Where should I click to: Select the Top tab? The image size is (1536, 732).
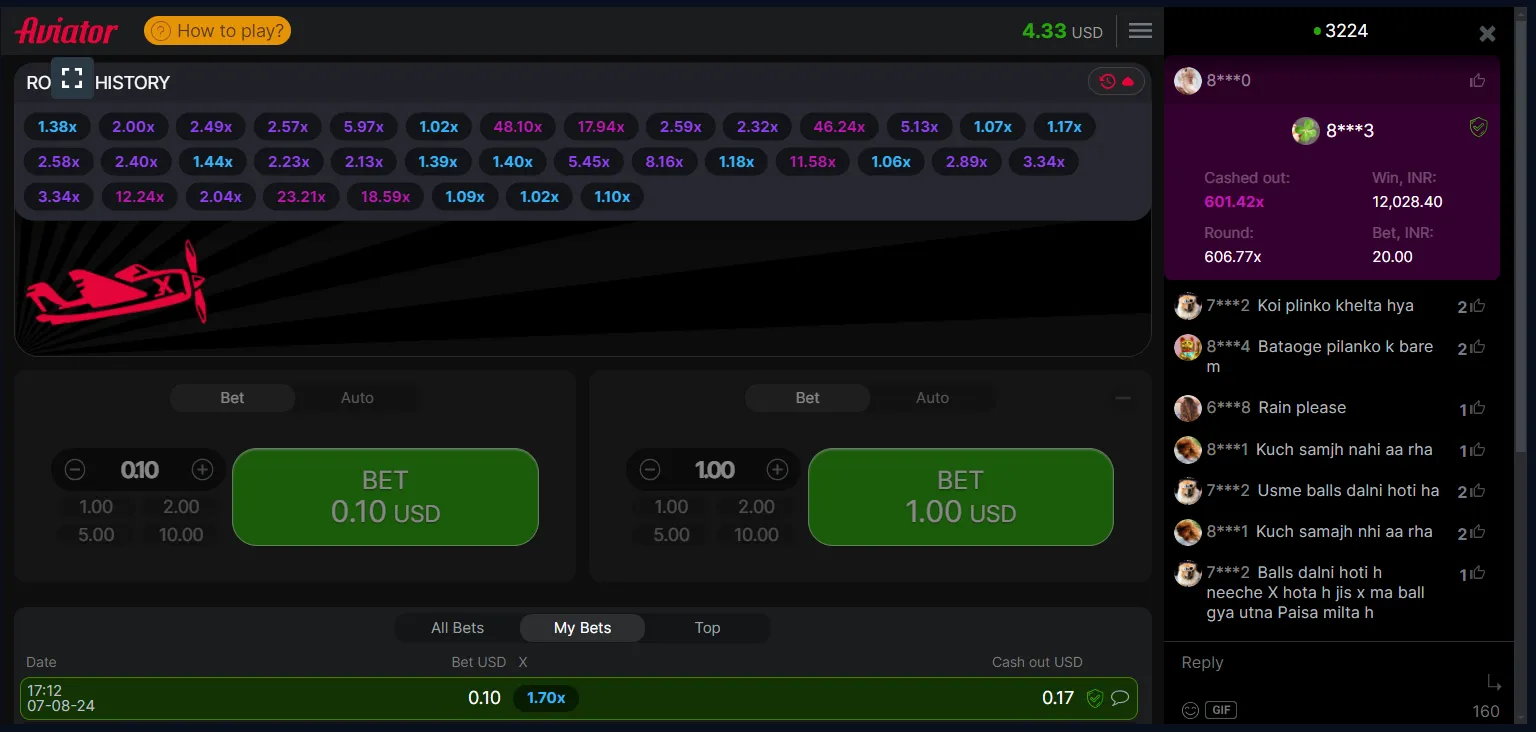tap(707, 628)
